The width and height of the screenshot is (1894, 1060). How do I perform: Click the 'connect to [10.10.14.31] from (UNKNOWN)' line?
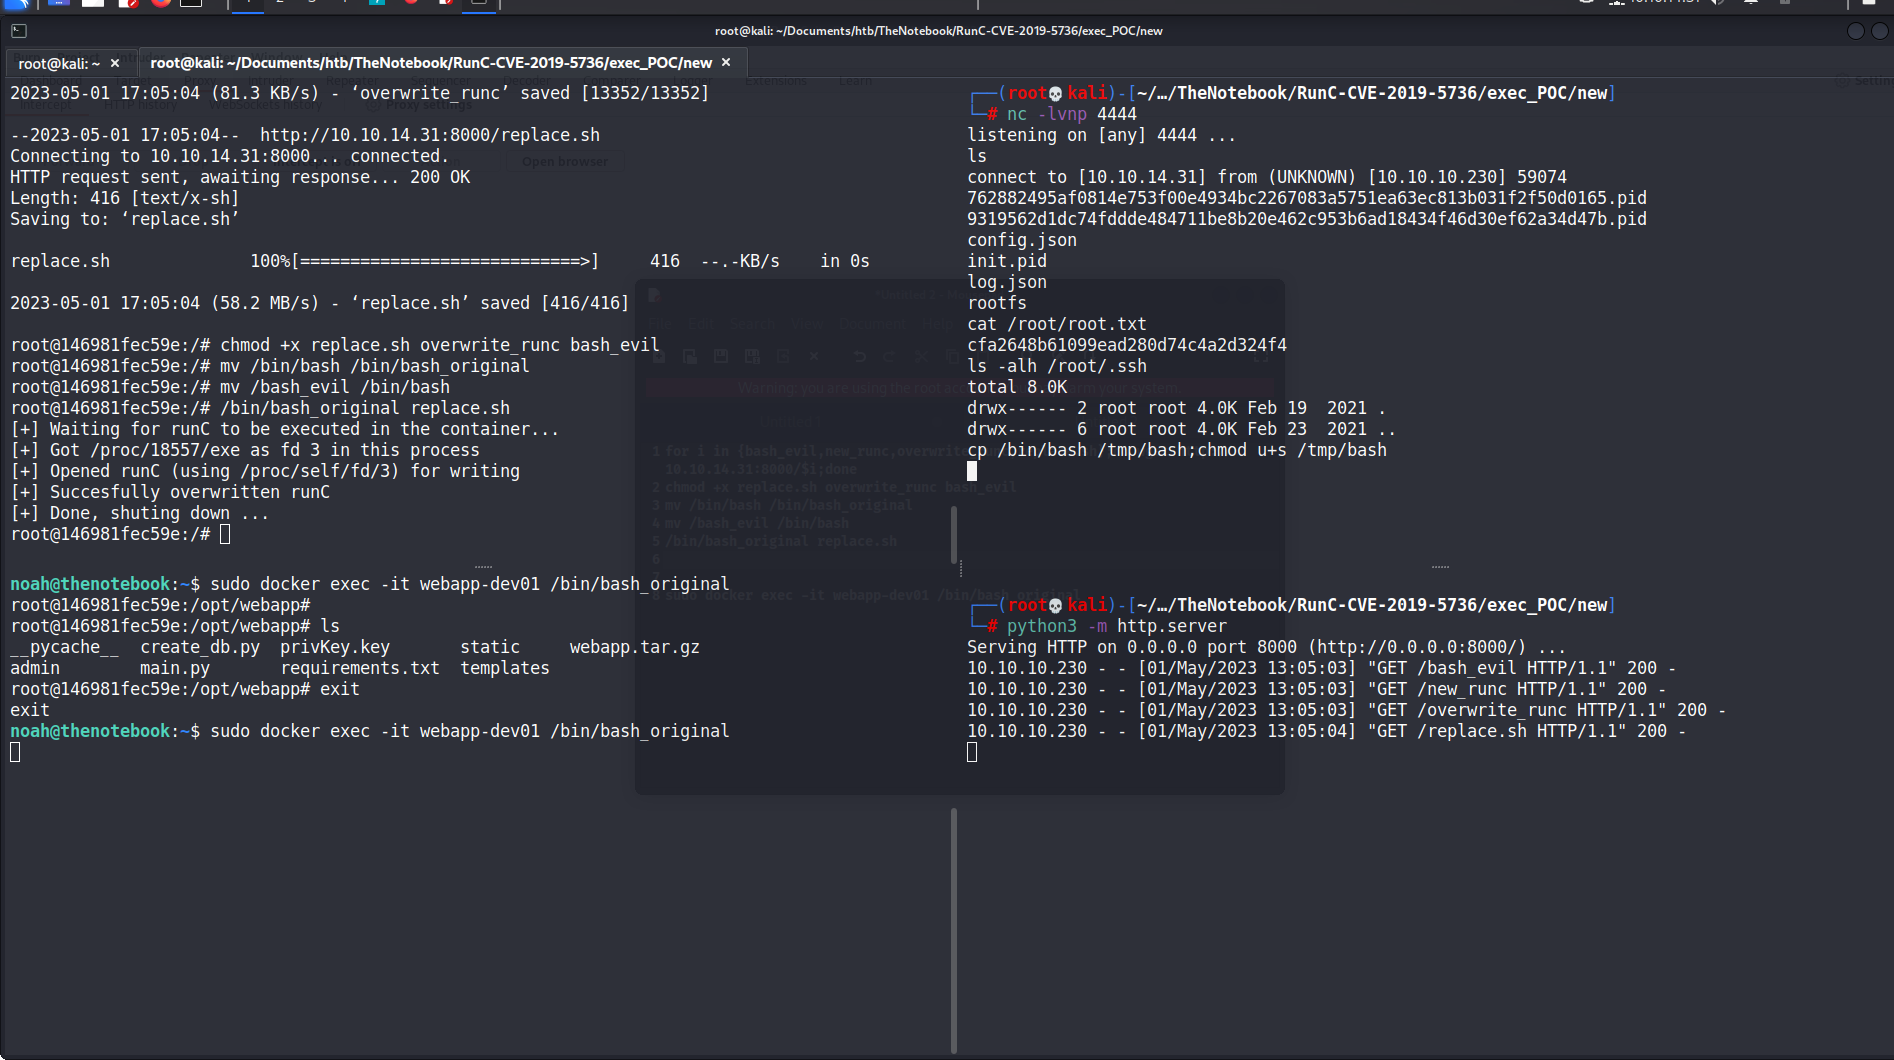pyautogui.click(x=1267, y=177)
